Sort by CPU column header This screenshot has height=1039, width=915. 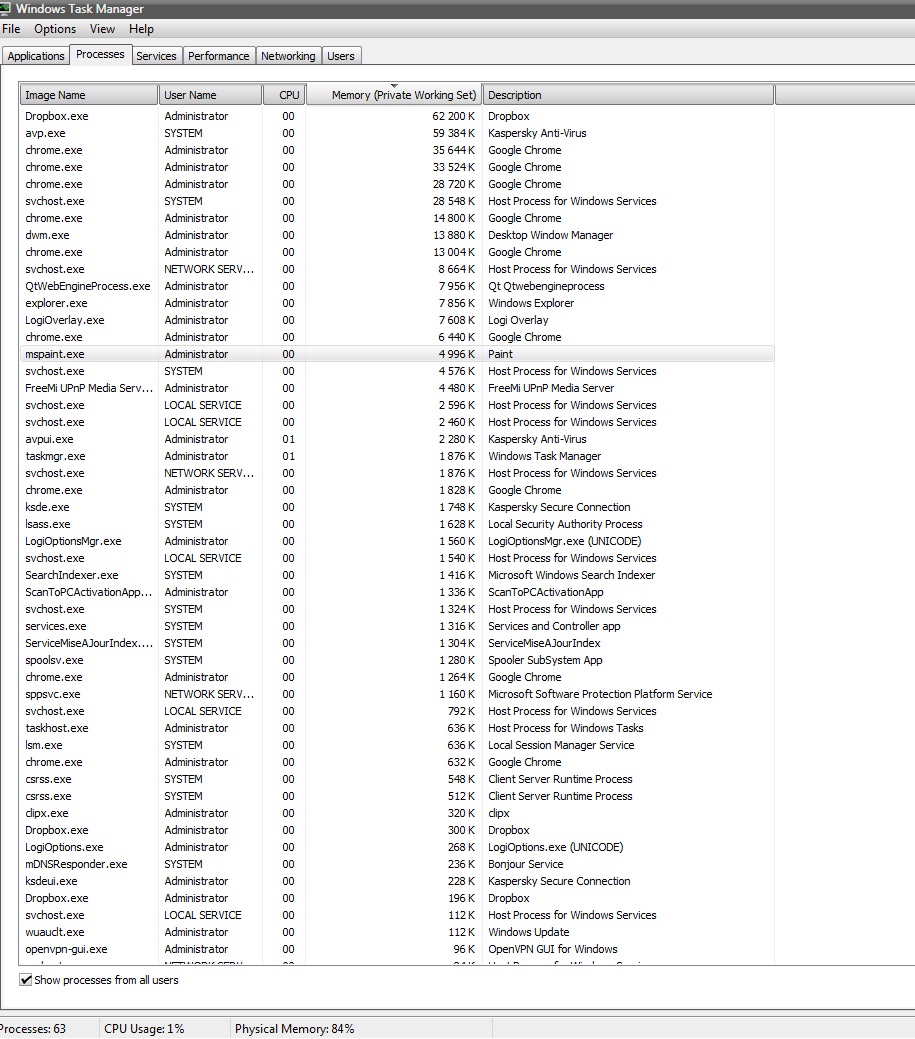pyautogui.click(x=284, y=95)
